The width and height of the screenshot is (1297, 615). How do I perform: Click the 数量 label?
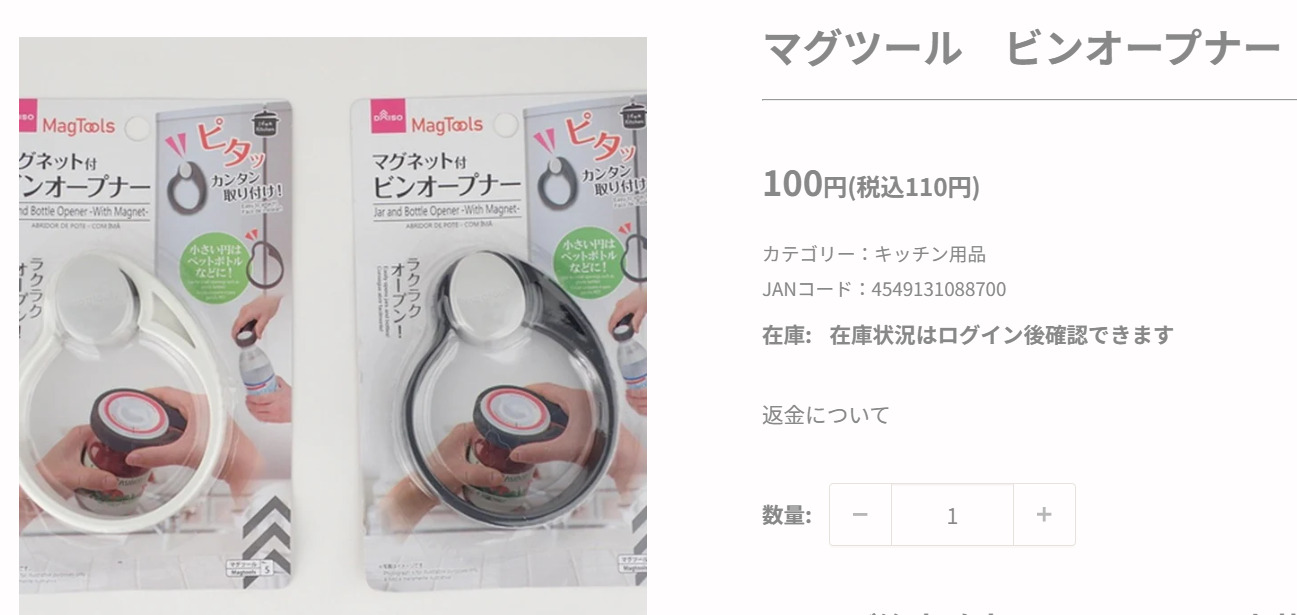tap(786, 515)
